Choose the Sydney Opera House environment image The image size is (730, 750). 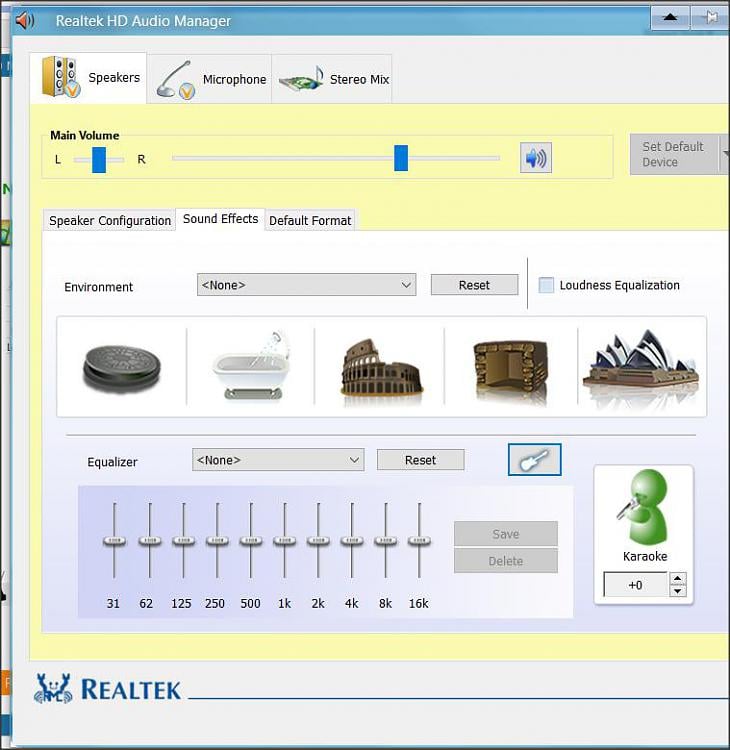click(642, 366)
